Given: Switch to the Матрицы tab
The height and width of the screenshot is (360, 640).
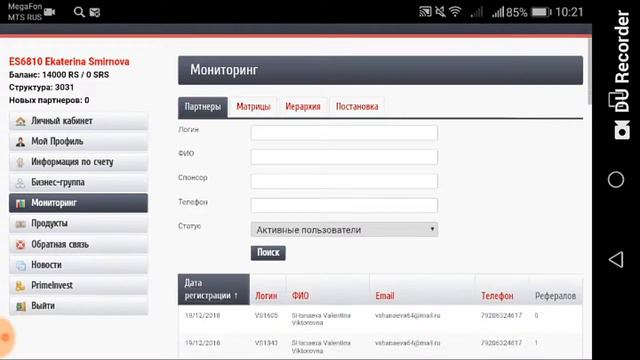Looking at the screenshot, I should (x=253, y=107).
